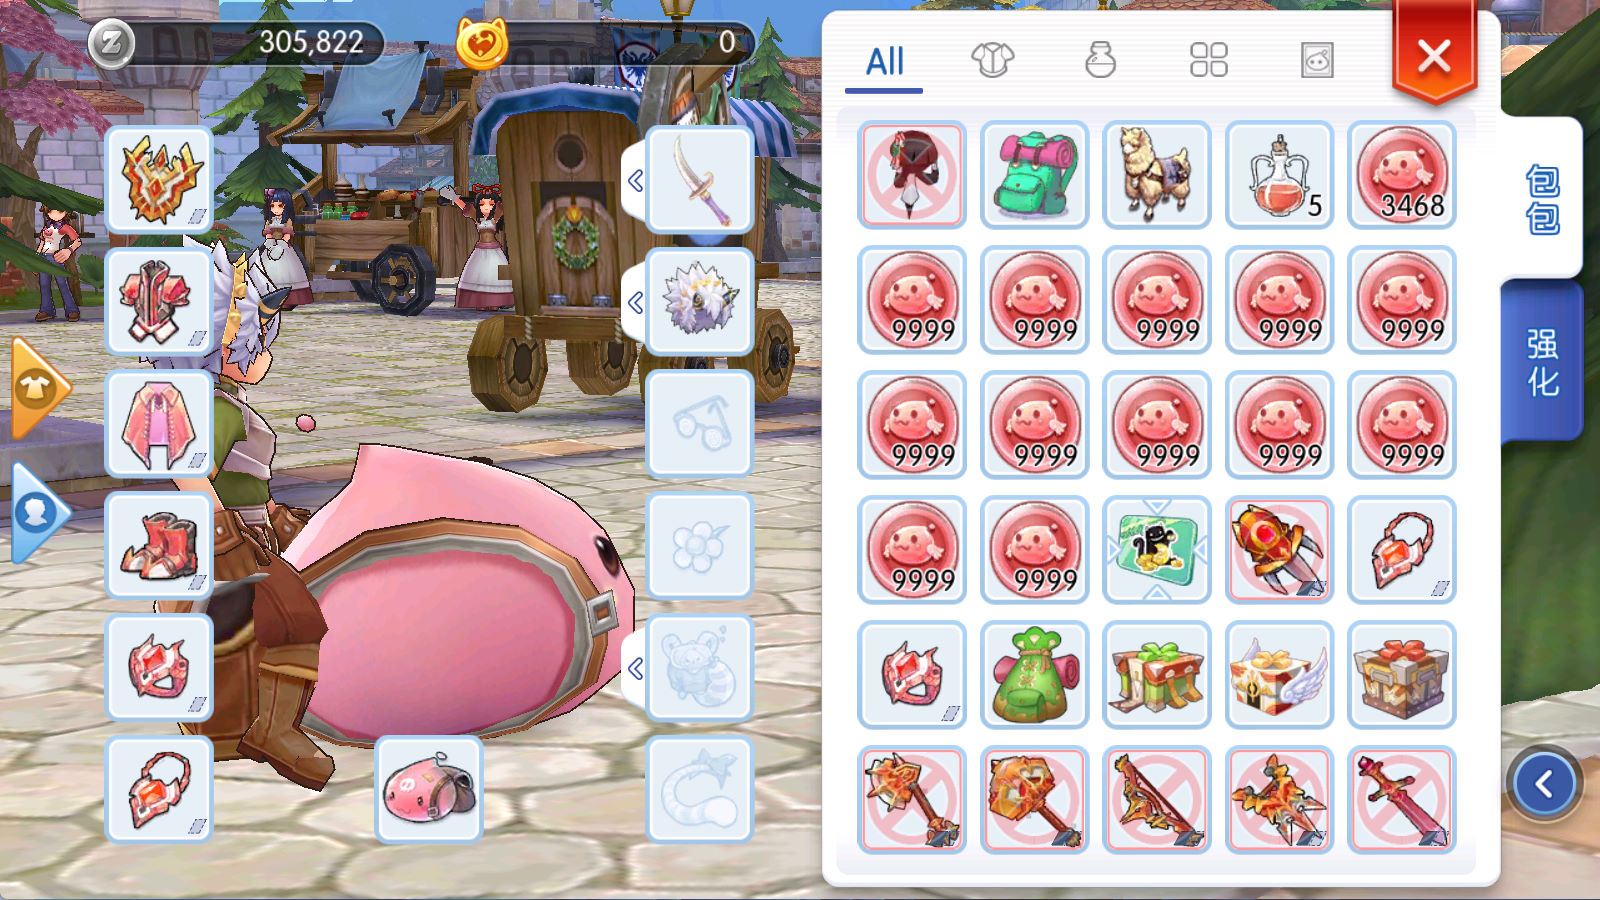
Task: Open the equipped dagger weapon slot
Action: [x=699, y=180]
